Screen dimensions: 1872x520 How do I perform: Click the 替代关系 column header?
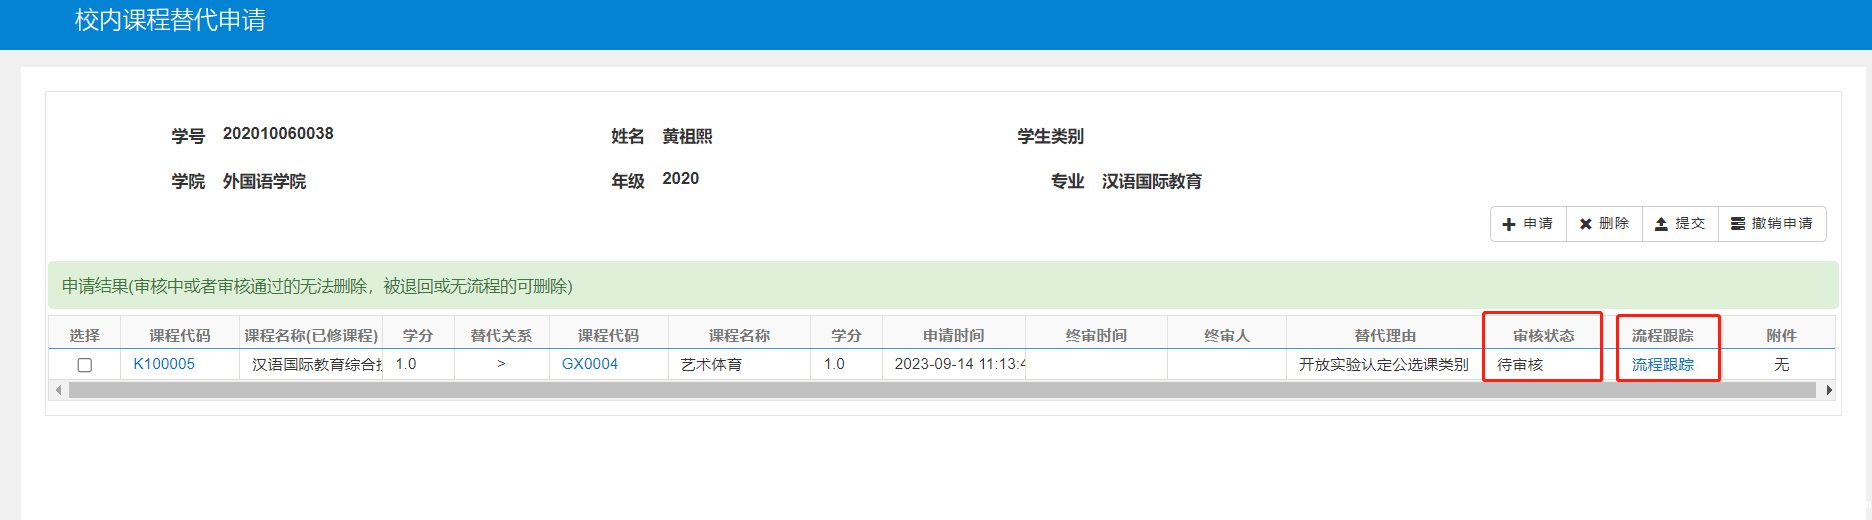[501, 335]
